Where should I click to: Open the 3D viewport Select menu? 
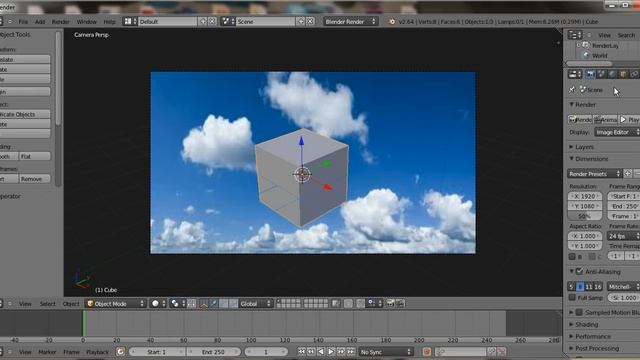(47, 304)
